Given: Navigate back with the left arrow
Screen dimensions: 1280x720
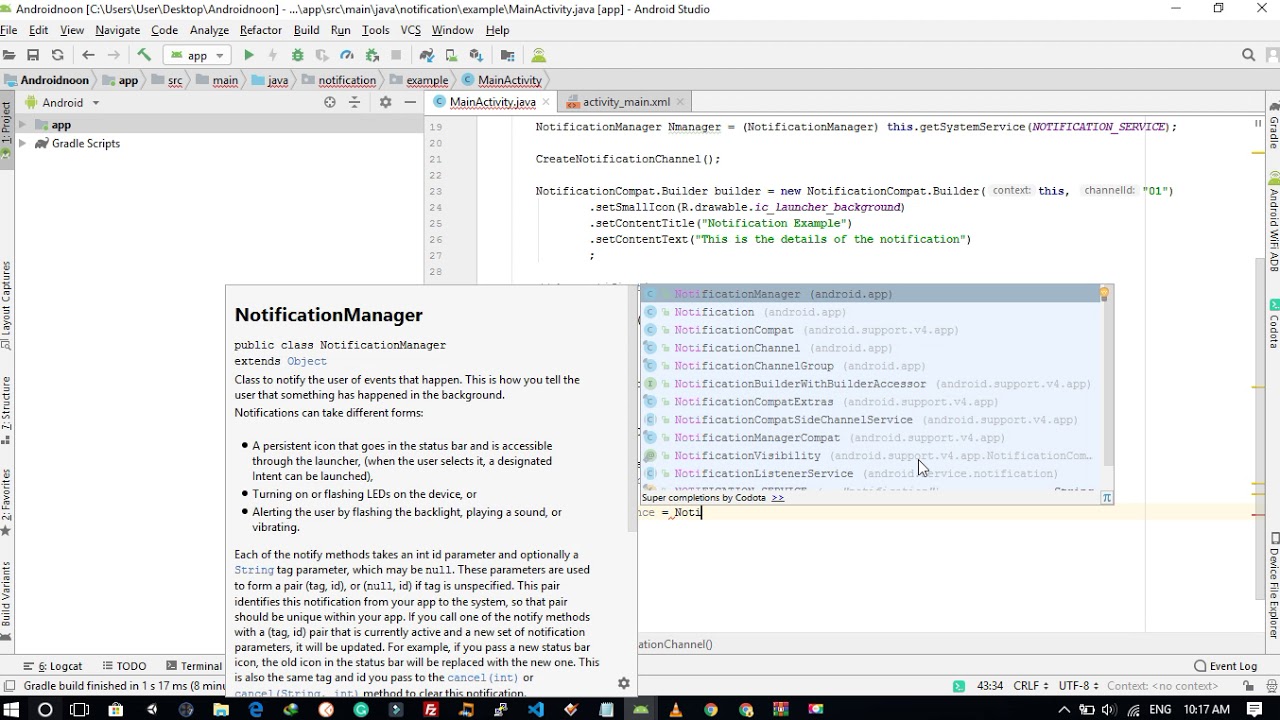Looking at the screenshot, I should pos(88,56).
